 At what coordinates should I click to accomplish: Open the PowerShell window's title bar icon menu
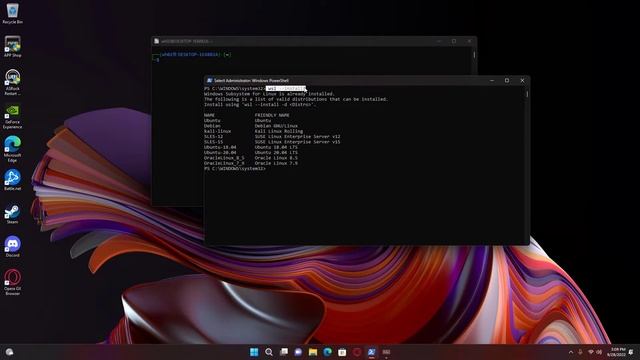(209, 80)
